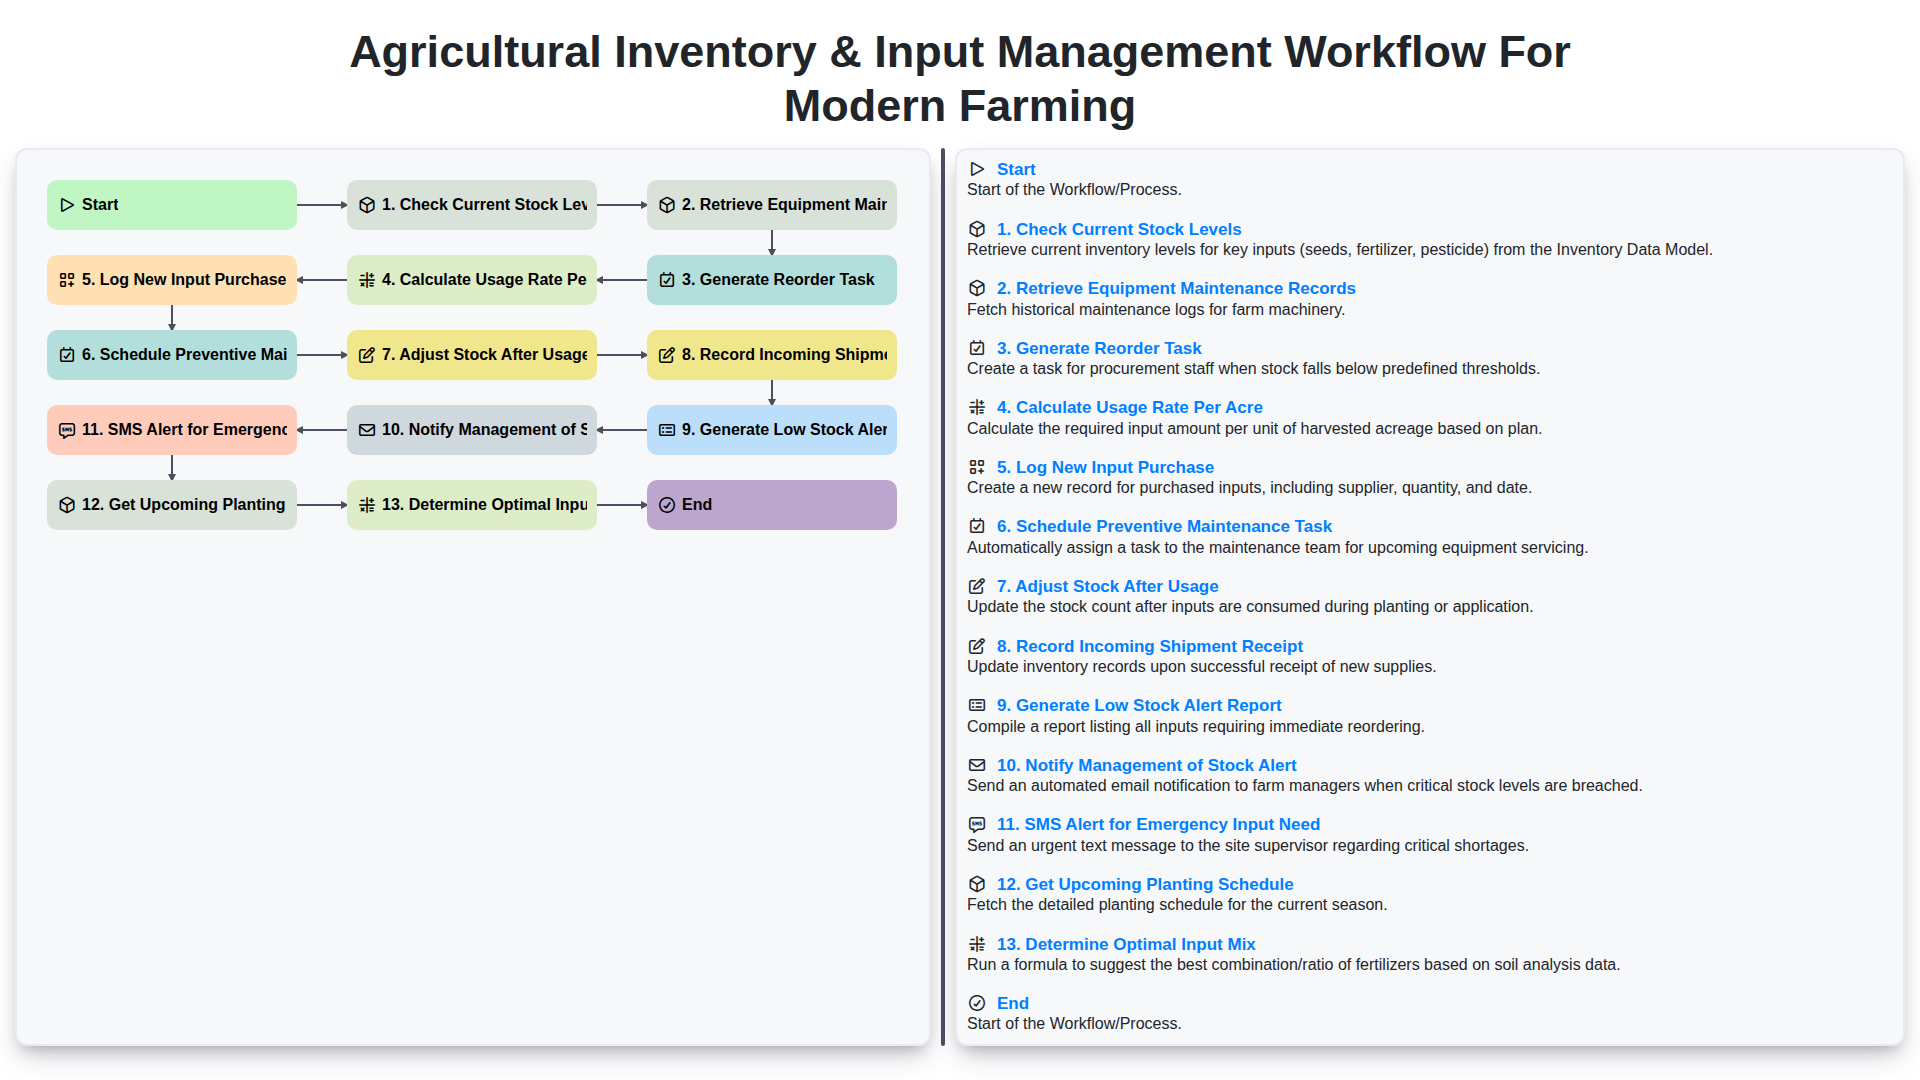Viewport: 1920px width, 1080px height.
Task: Open the Start link in the sidebar
Action: coord(1016,169)
